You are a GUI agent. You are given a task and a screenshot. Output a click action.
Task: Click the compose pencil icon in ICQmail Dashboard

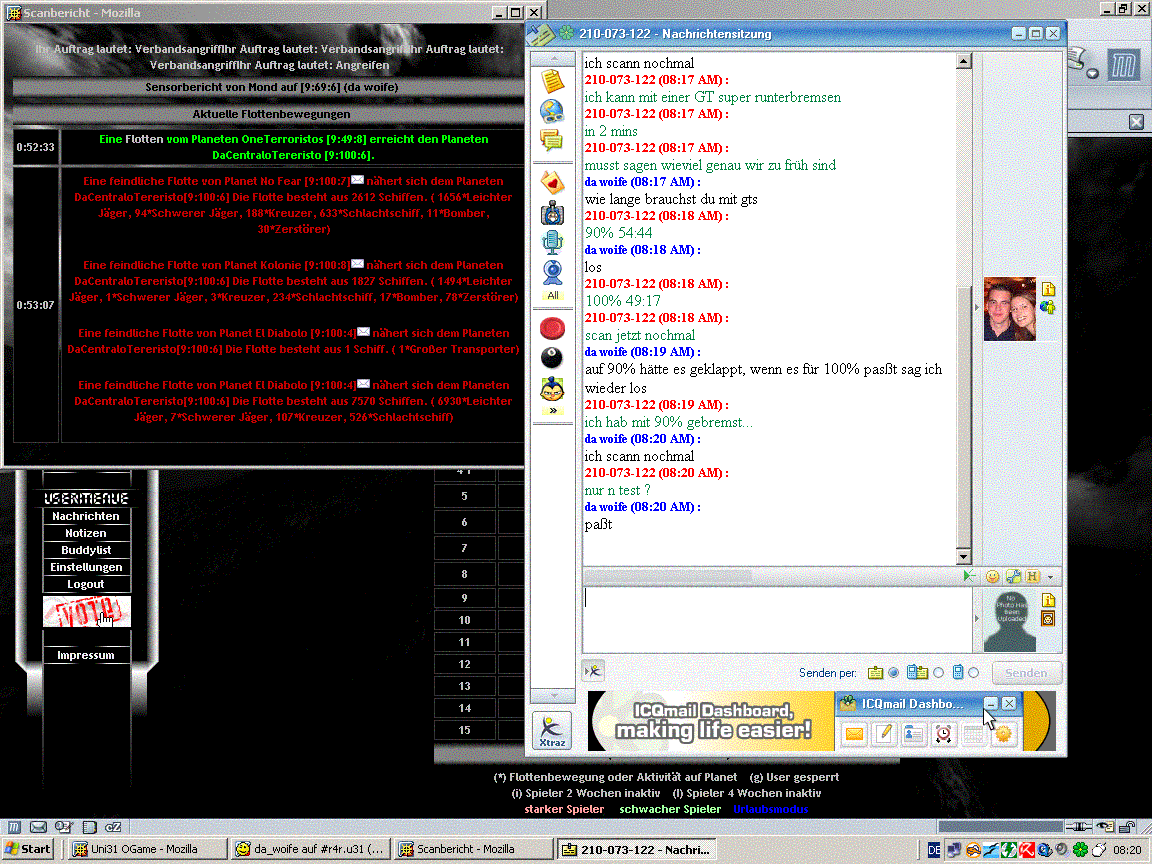(885, 733)
